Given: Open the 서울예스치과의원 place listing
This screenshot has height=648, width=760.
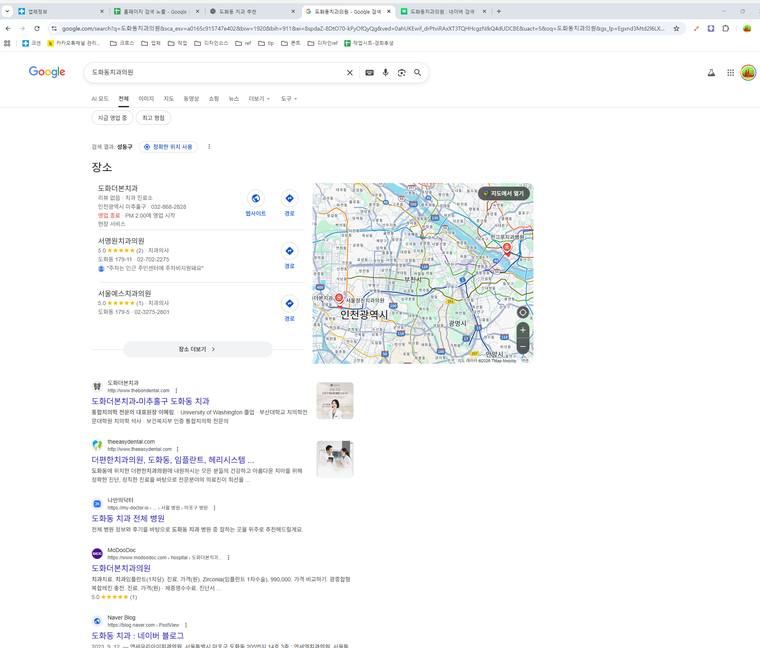Looking at the screenshot, I should [x=124, y=293].
